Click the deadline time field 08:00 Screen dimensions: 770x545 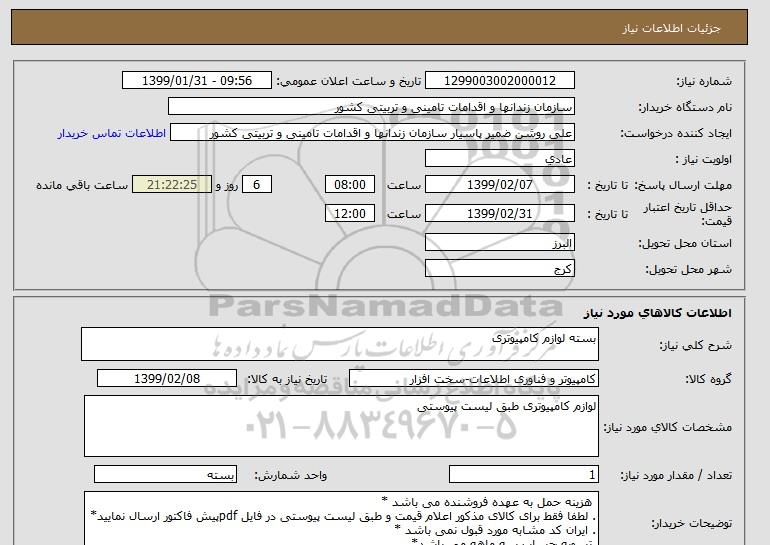click(x=350, y=185)
